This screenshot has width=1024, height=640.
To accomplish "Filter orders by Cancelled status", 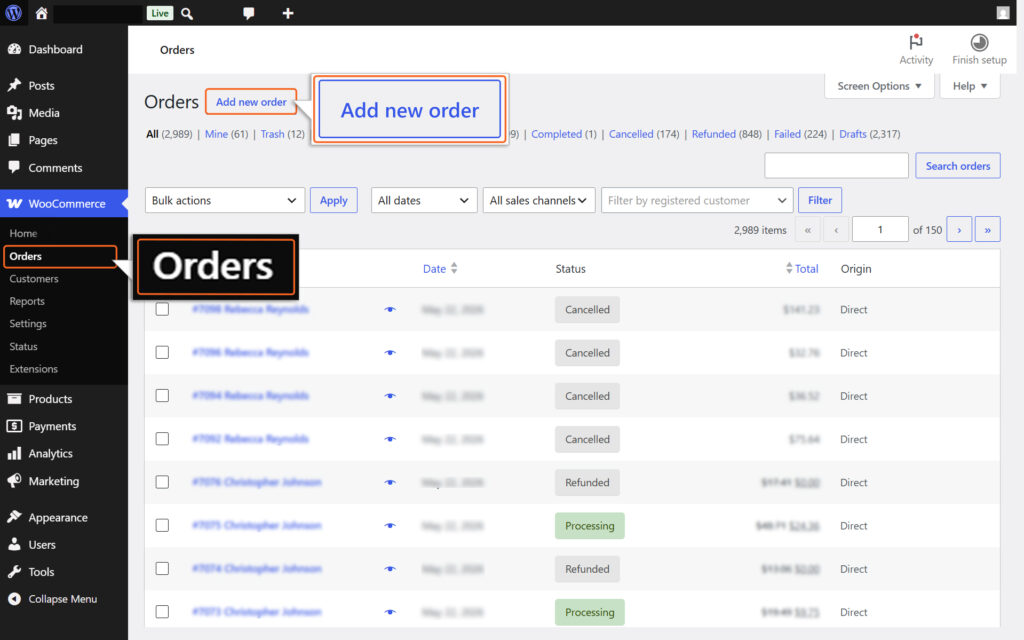I will (631, 134).
